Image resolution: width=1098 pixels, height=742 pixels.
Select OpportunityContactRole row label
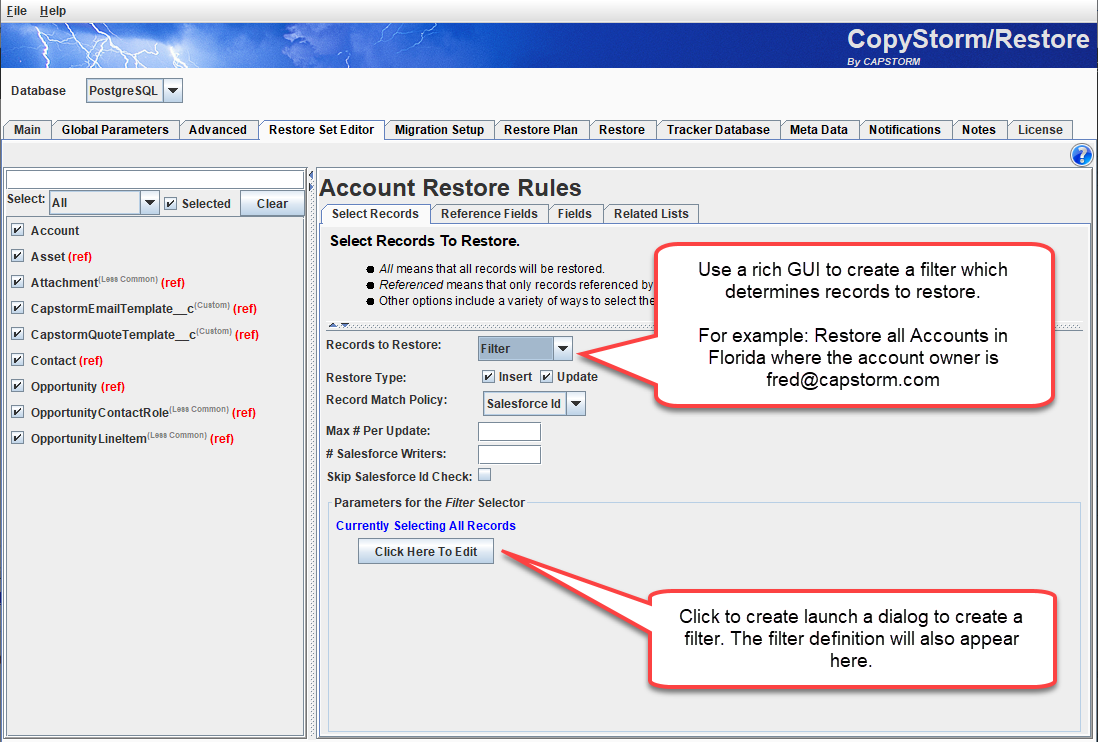143,412
